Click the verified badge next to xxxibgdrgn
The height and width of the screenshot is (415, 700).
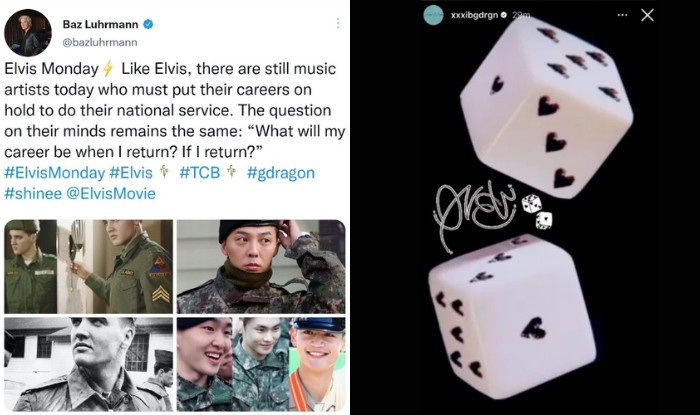tap(504, 15)
